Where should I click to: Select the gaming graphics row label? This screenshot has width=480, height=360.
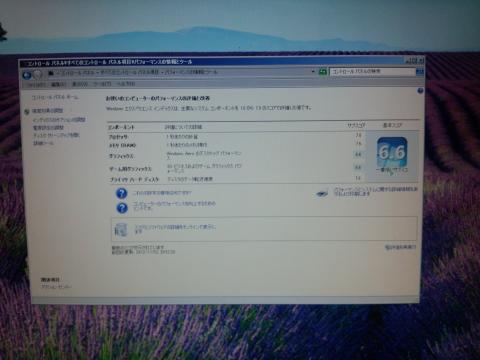tap(130, 169)
